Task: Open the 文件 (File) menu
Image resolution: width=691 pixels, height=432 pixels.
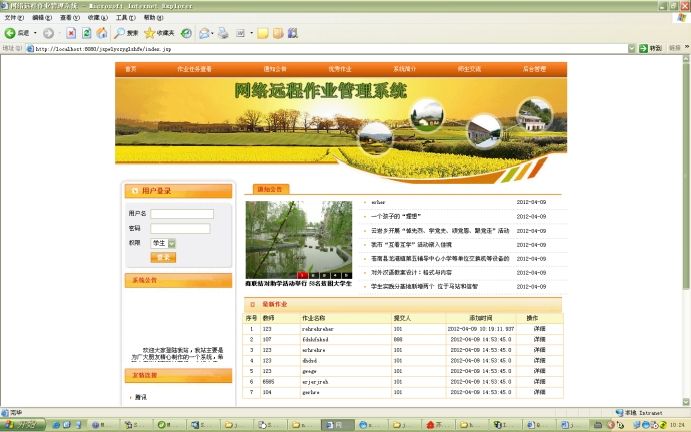Action: tap(14, 18)
